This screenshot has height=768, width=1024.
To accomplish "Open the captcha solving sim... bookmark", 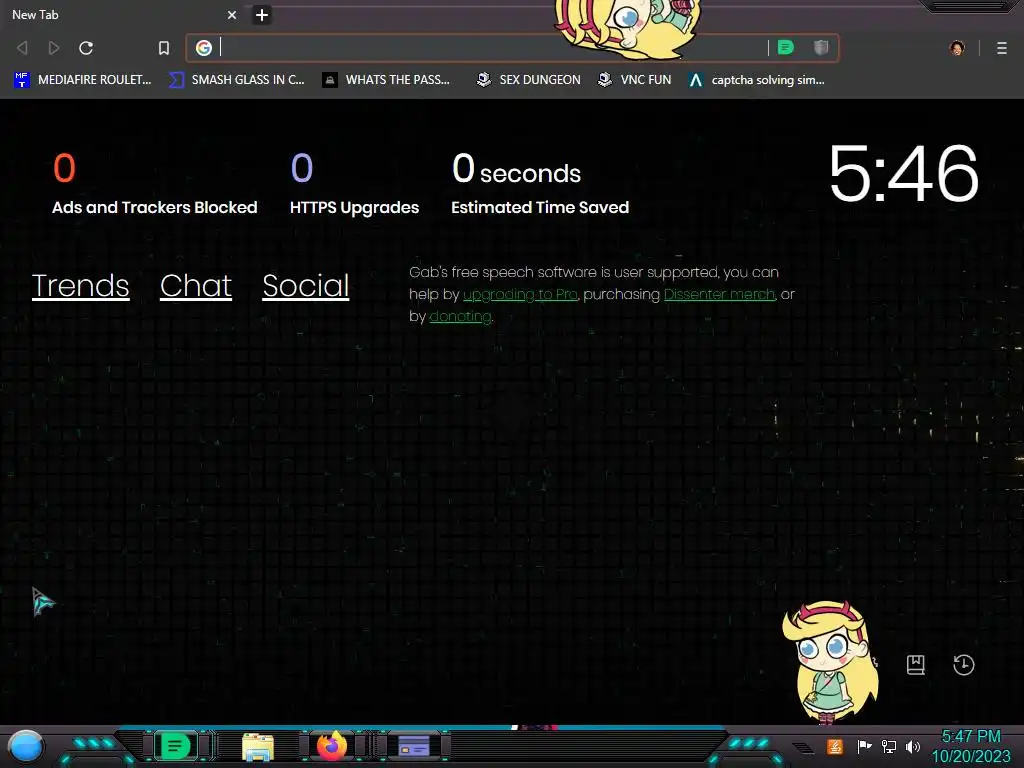I will [x=757, y=80].
